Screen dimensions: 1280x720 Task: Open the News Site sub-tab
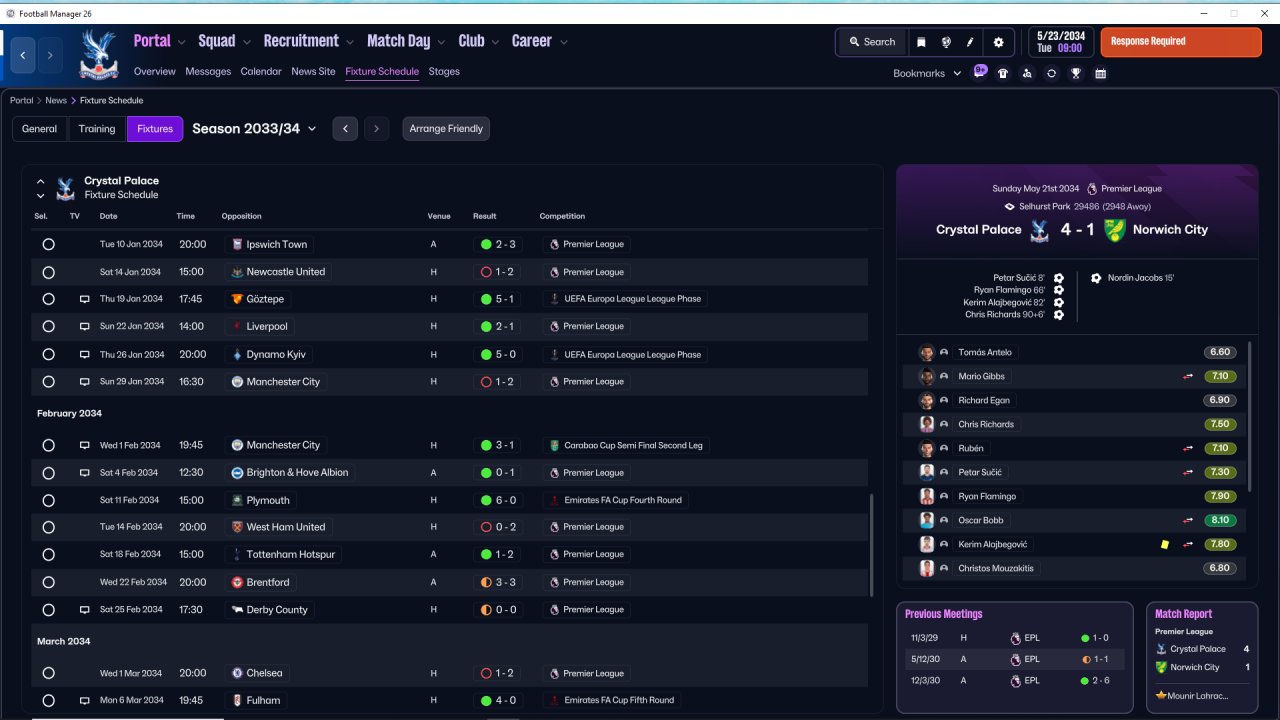click(313, 72)
